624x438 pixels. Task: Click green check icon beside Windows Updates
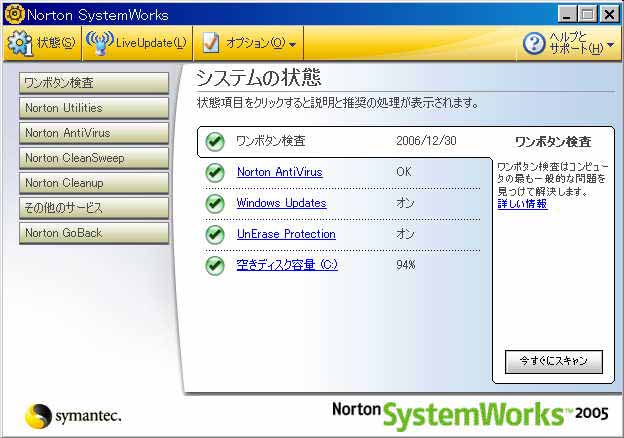point(215,203)
